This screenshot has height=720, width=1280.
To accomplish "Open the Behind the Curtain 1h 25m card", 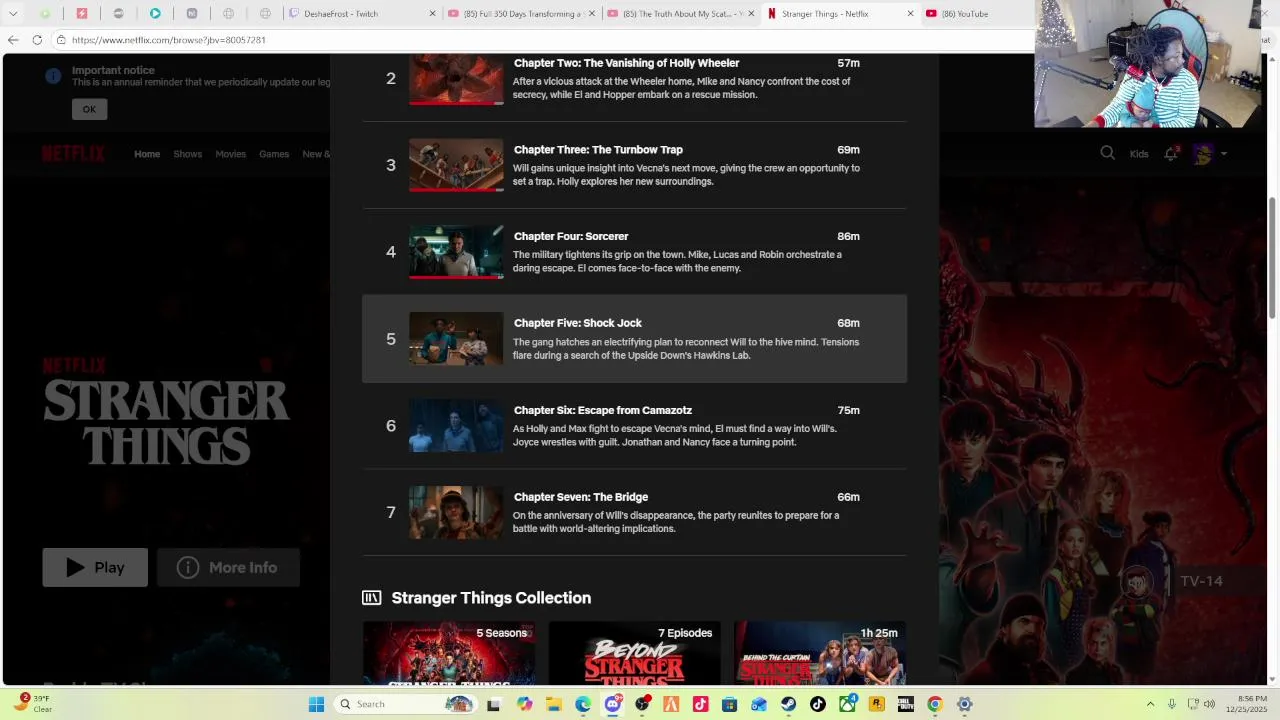I will coord(820,653).
